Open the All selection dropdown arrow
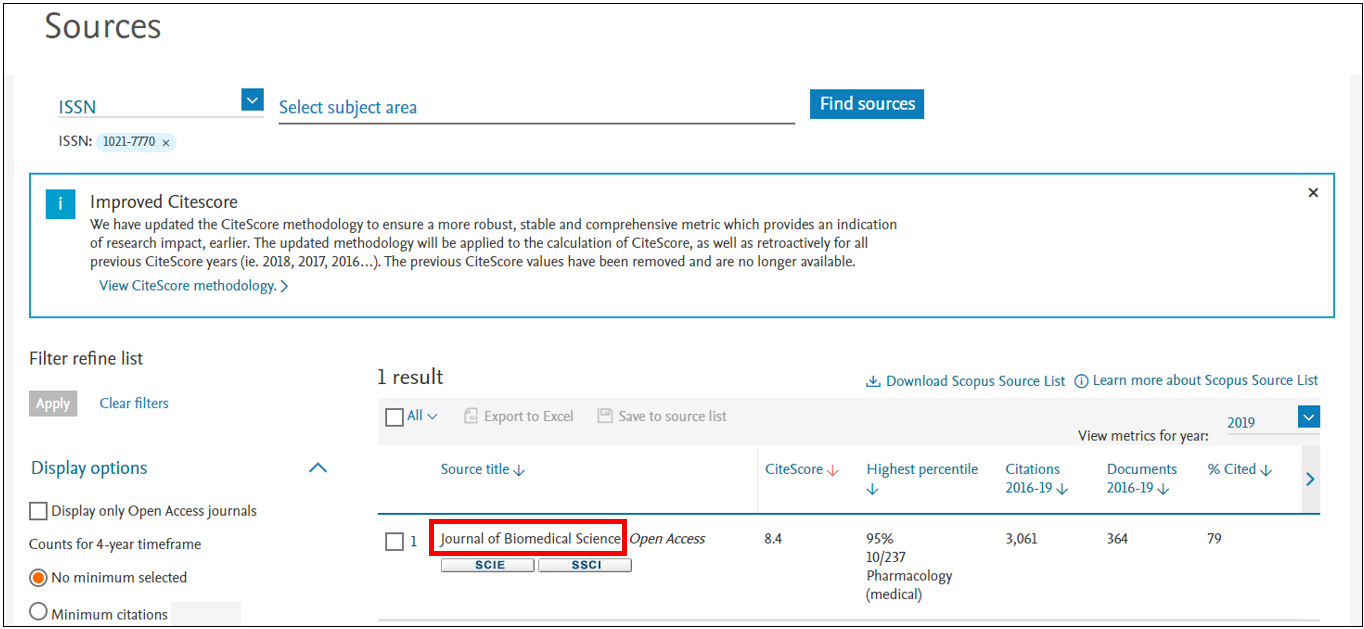 (433, 417)
